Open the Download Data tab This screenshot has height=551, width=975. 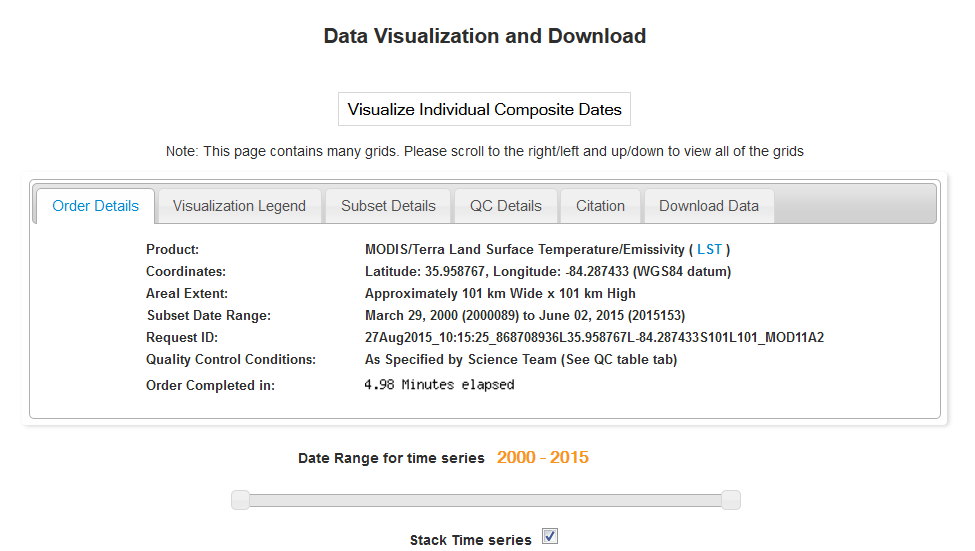[x=708, y=206]
